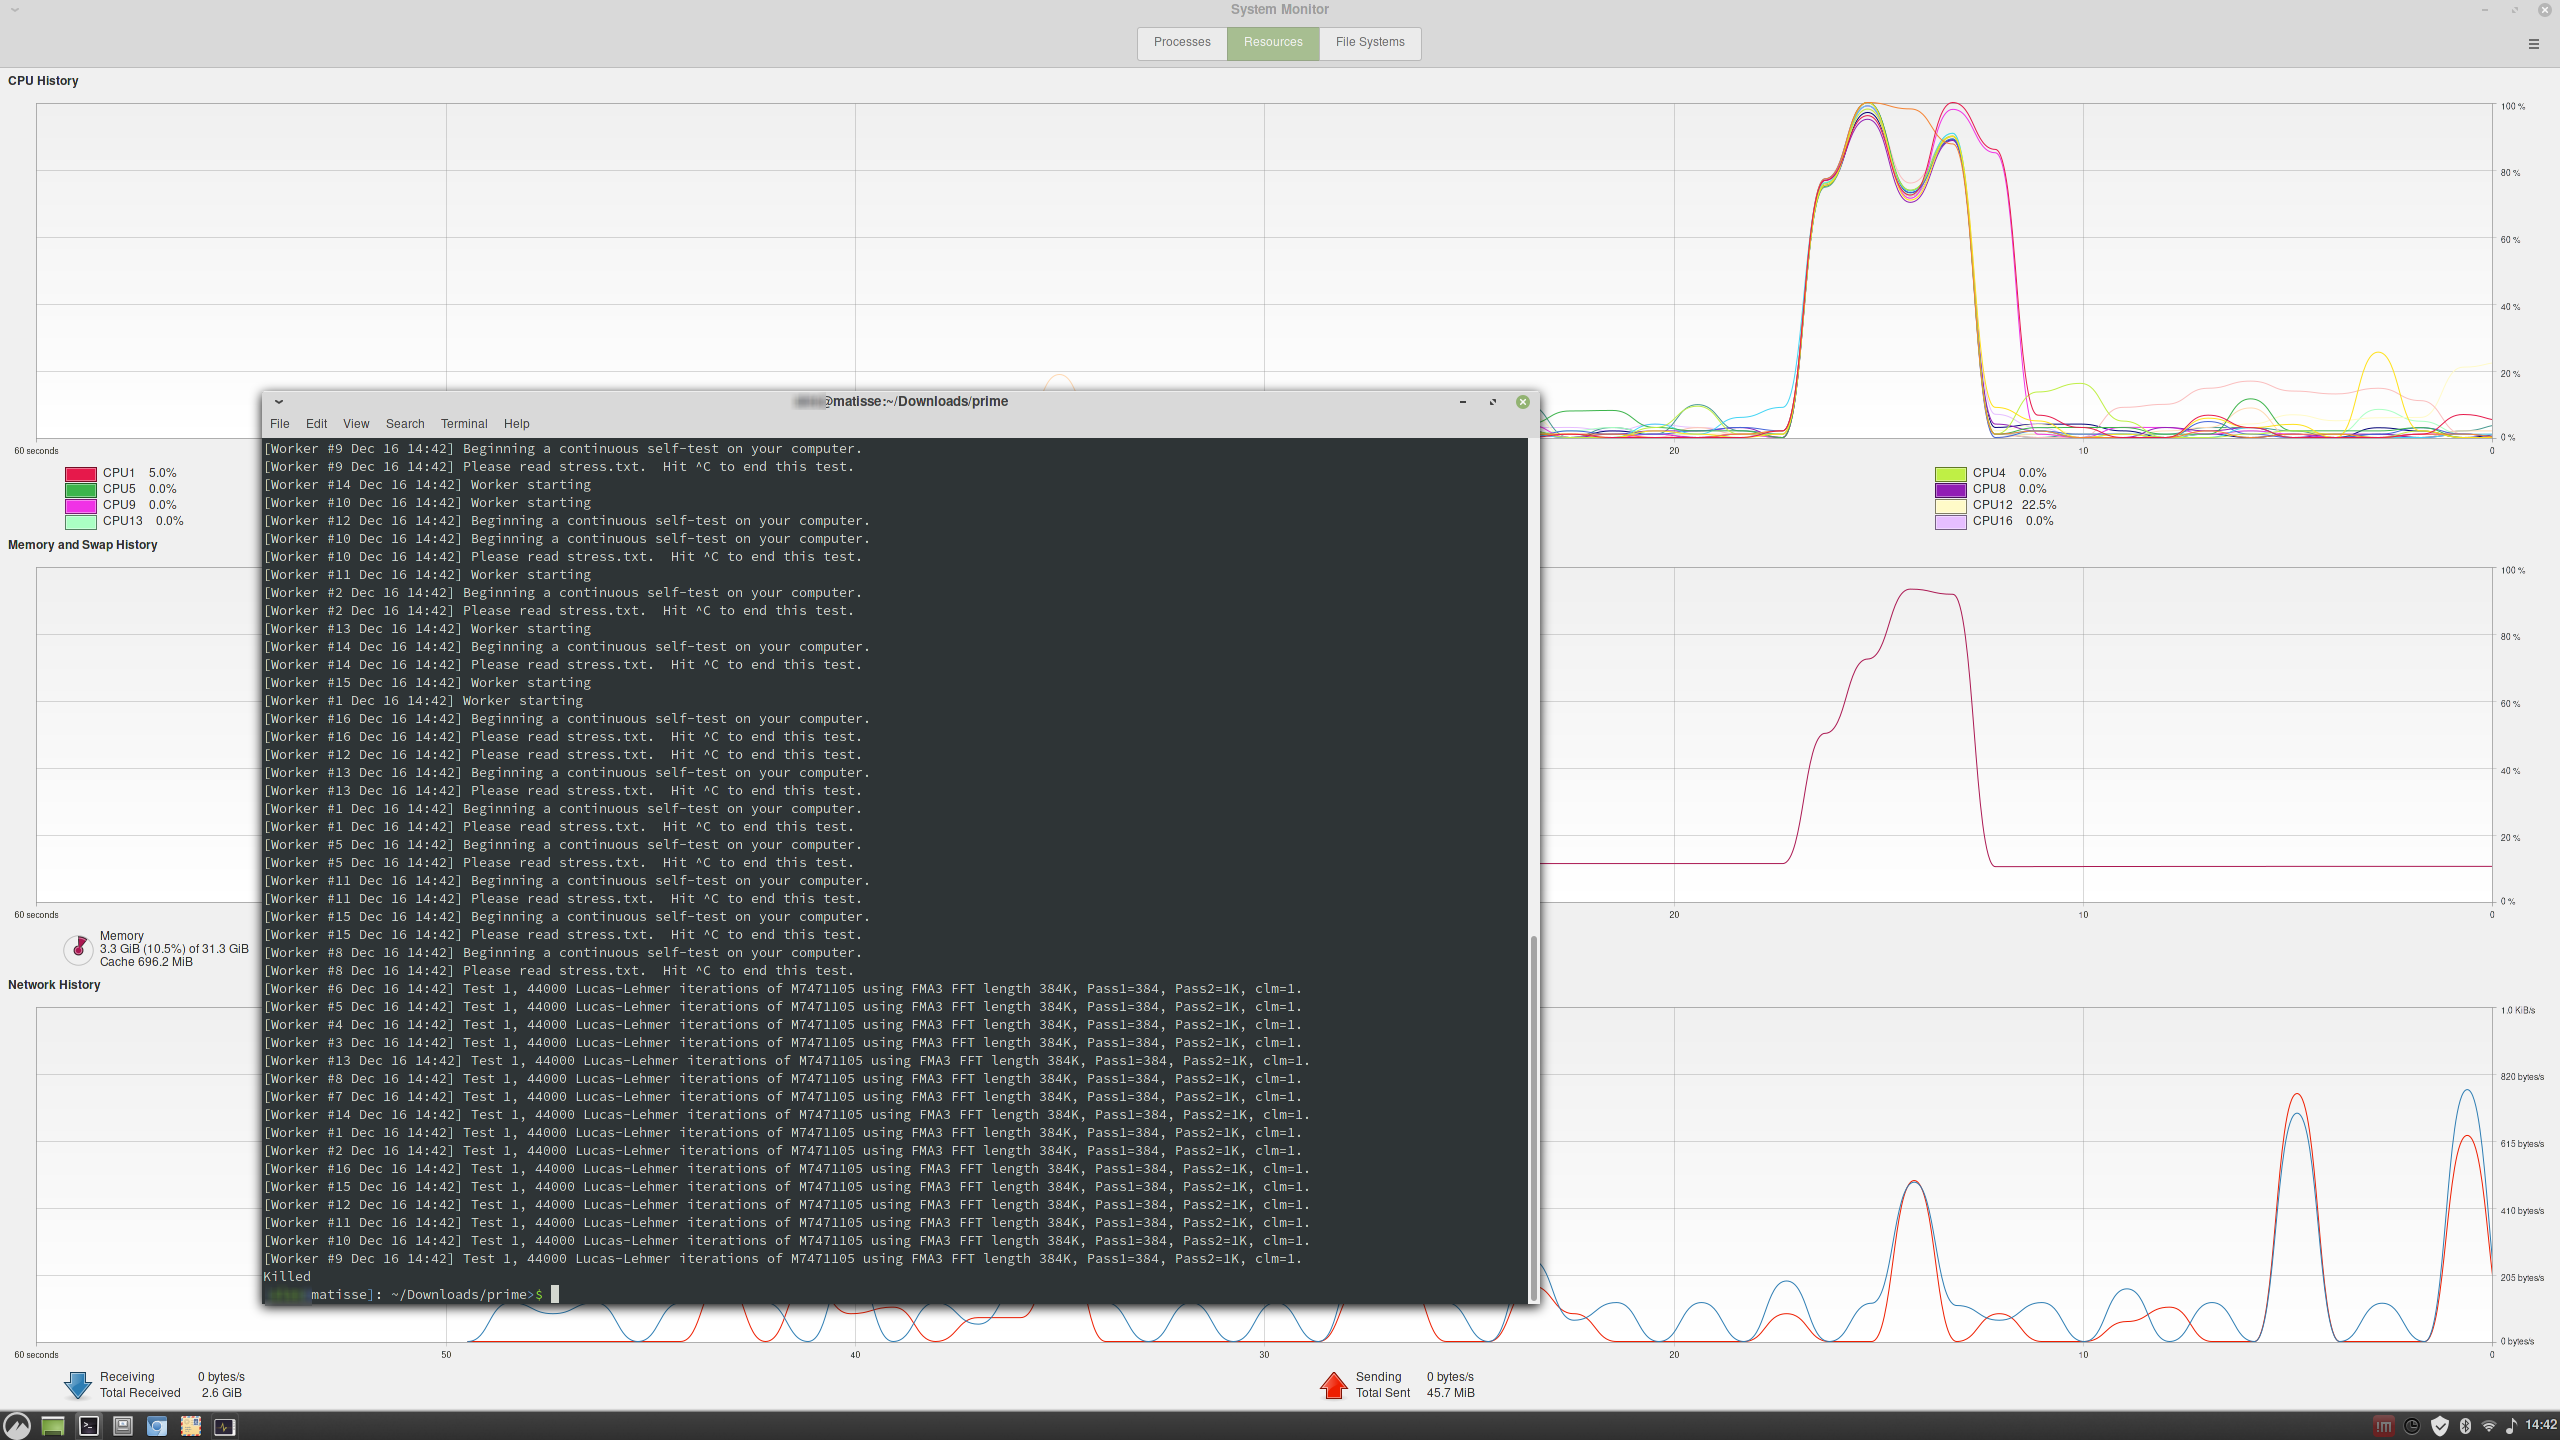Switch to the Processes tab
The height and width of the screenshot is (1440, 2560).
point(1181,42)
